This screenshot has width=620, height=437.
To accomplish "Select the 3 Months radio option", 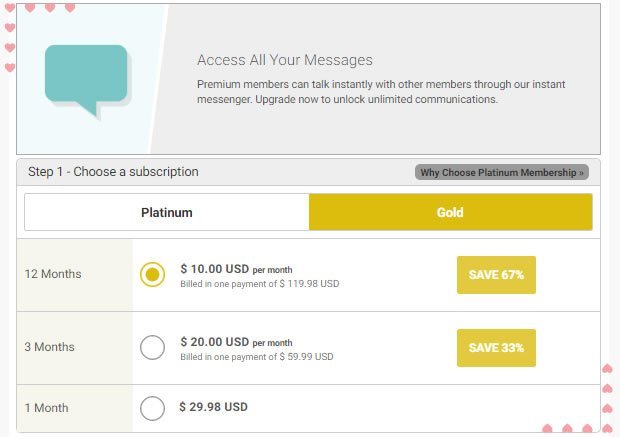I will [x=152, y=347].
